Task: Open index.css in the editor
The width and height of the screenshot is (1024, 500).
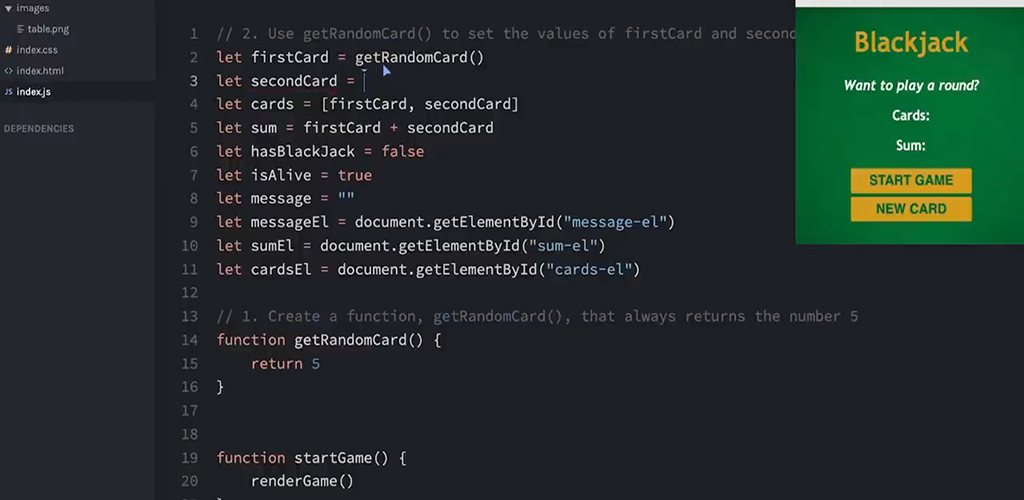Action: pos(37,50)
